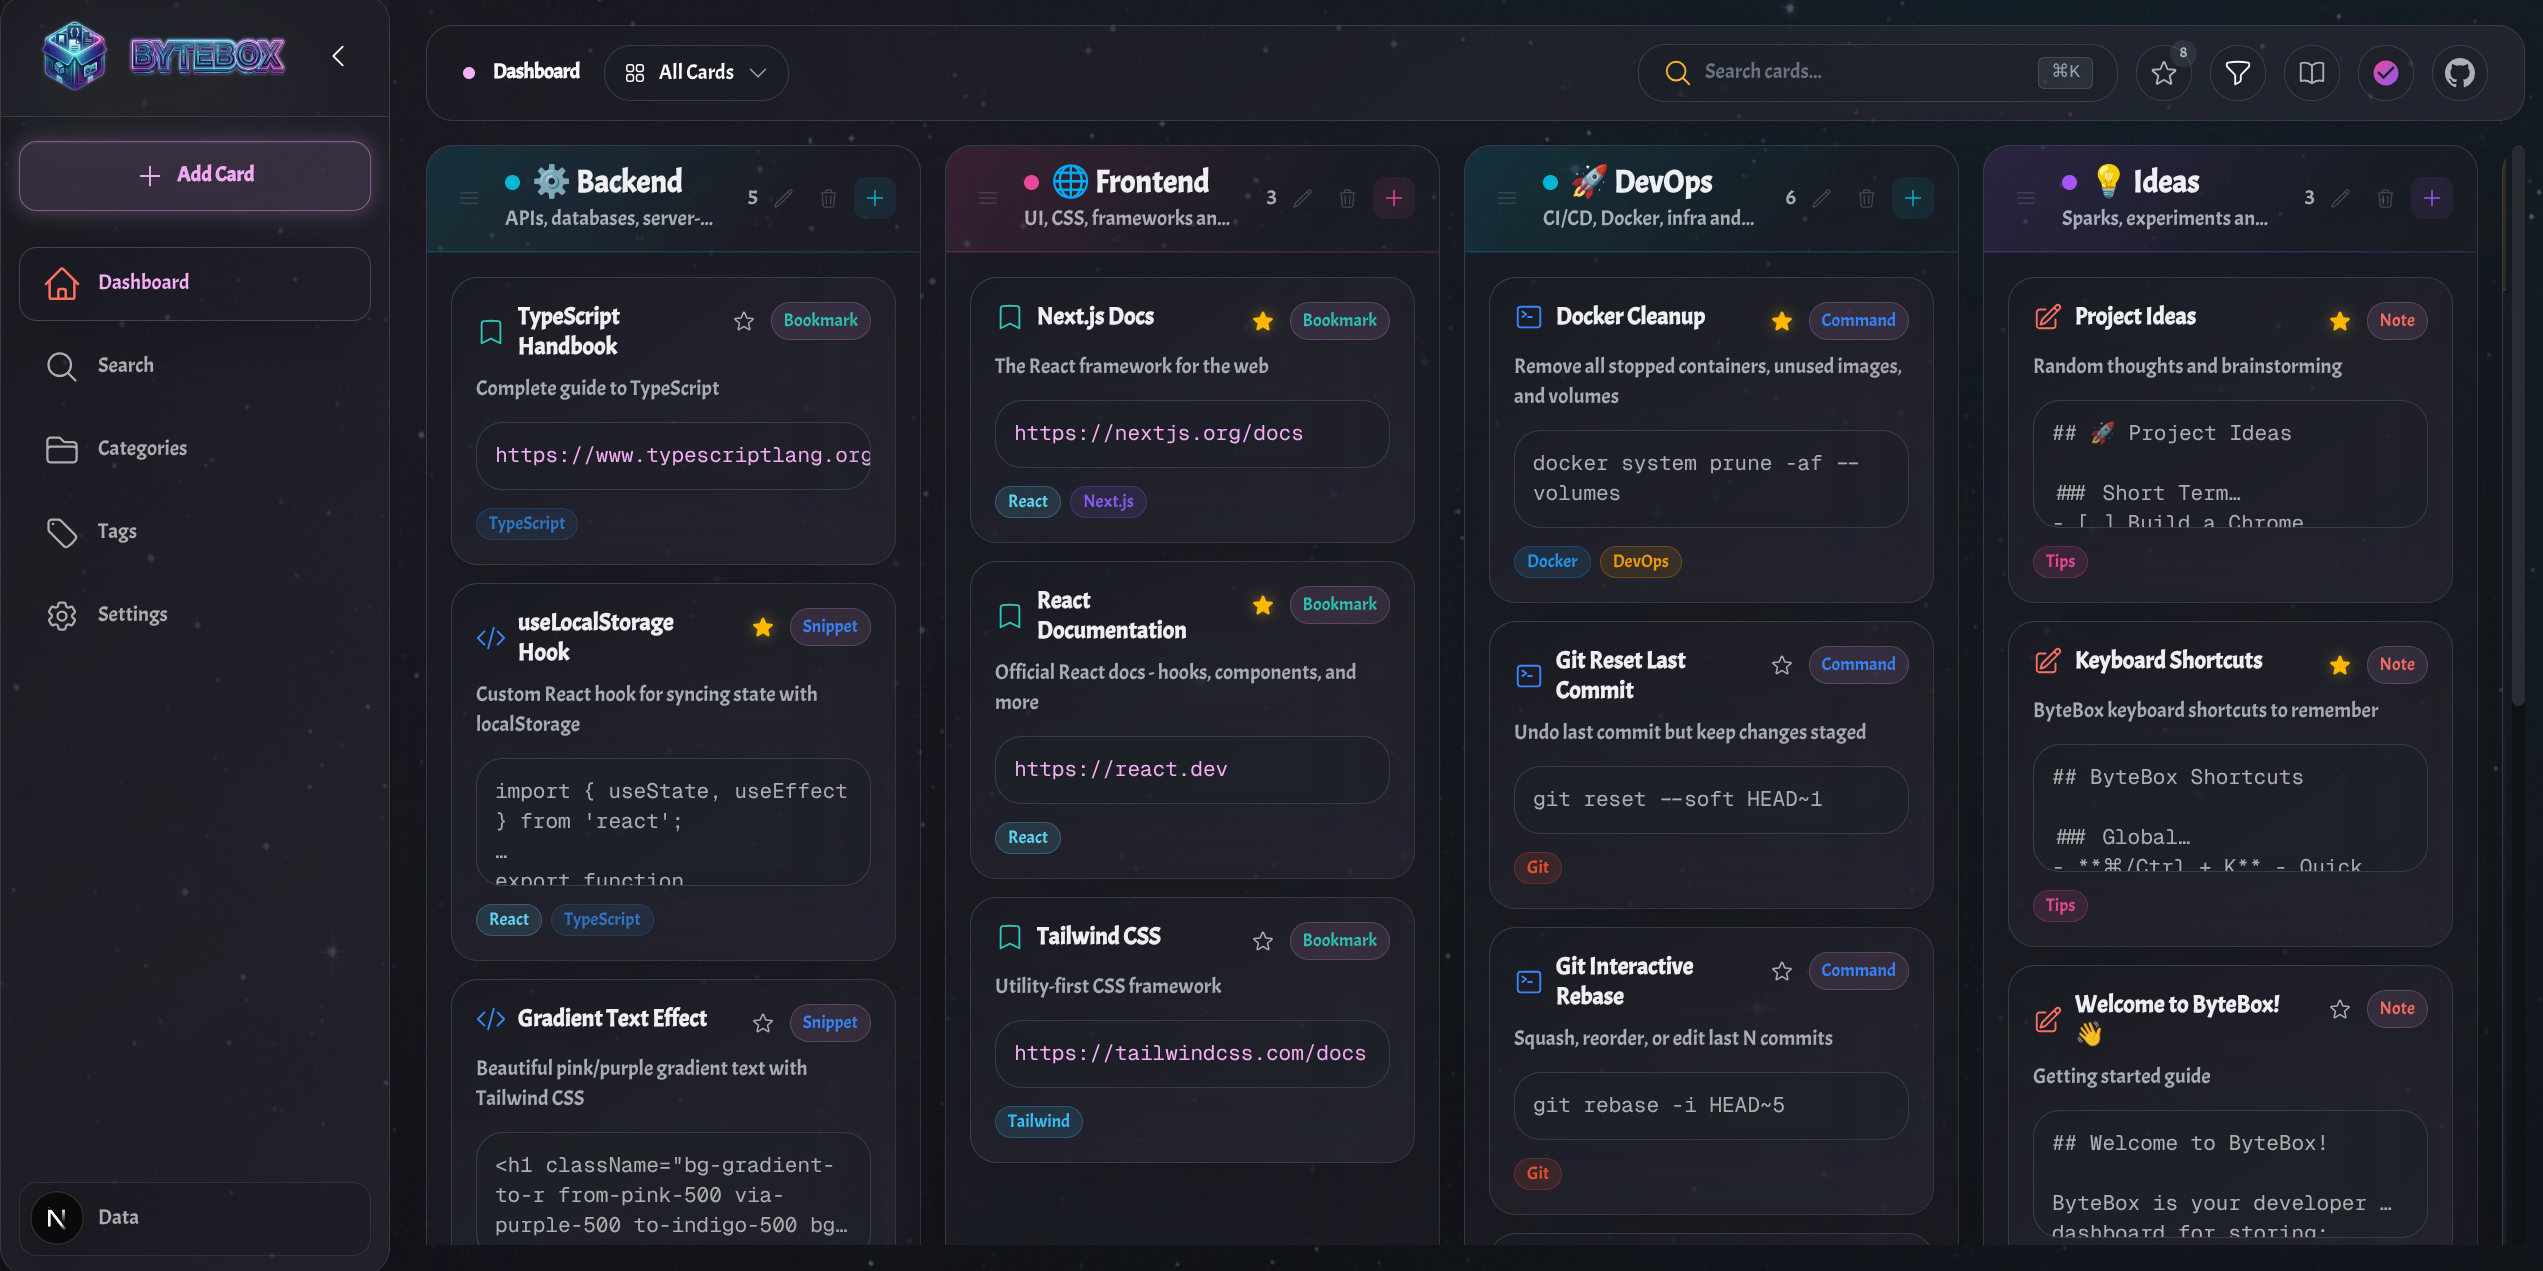Edit the Backend category with the pencil icon
2543x1271 pixels.
point(784,198)
